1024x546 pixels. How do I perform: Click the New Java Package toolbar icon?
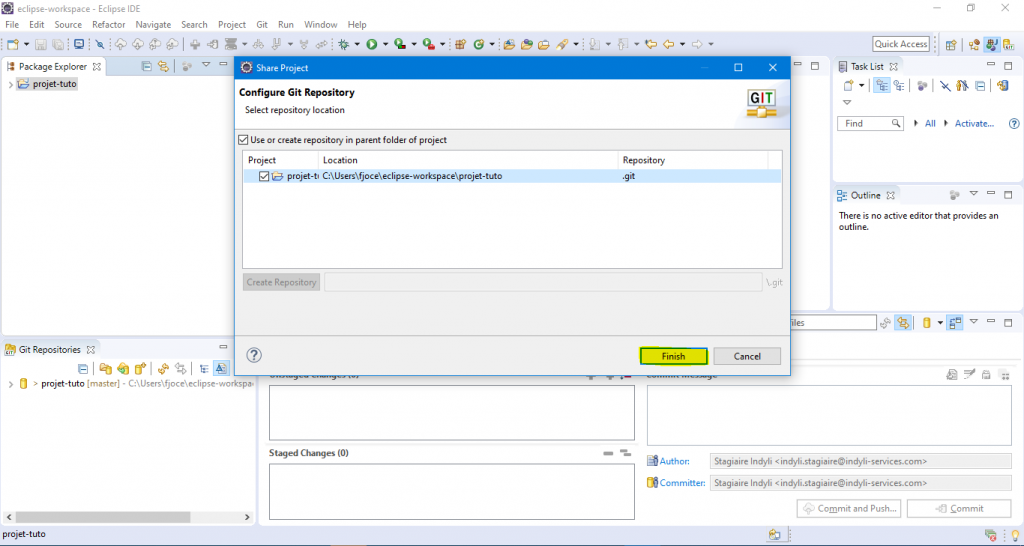point(460,44)
